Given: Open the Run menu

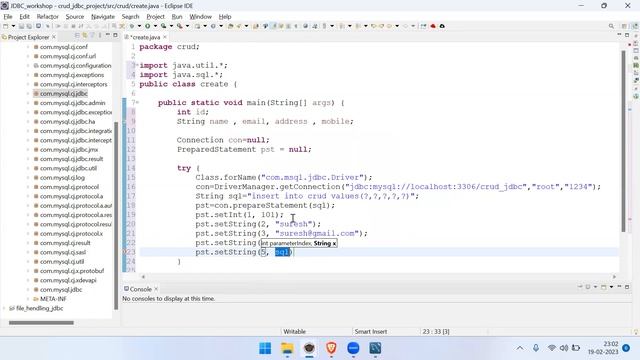Looking at the screenshot, I should point(177,17).
